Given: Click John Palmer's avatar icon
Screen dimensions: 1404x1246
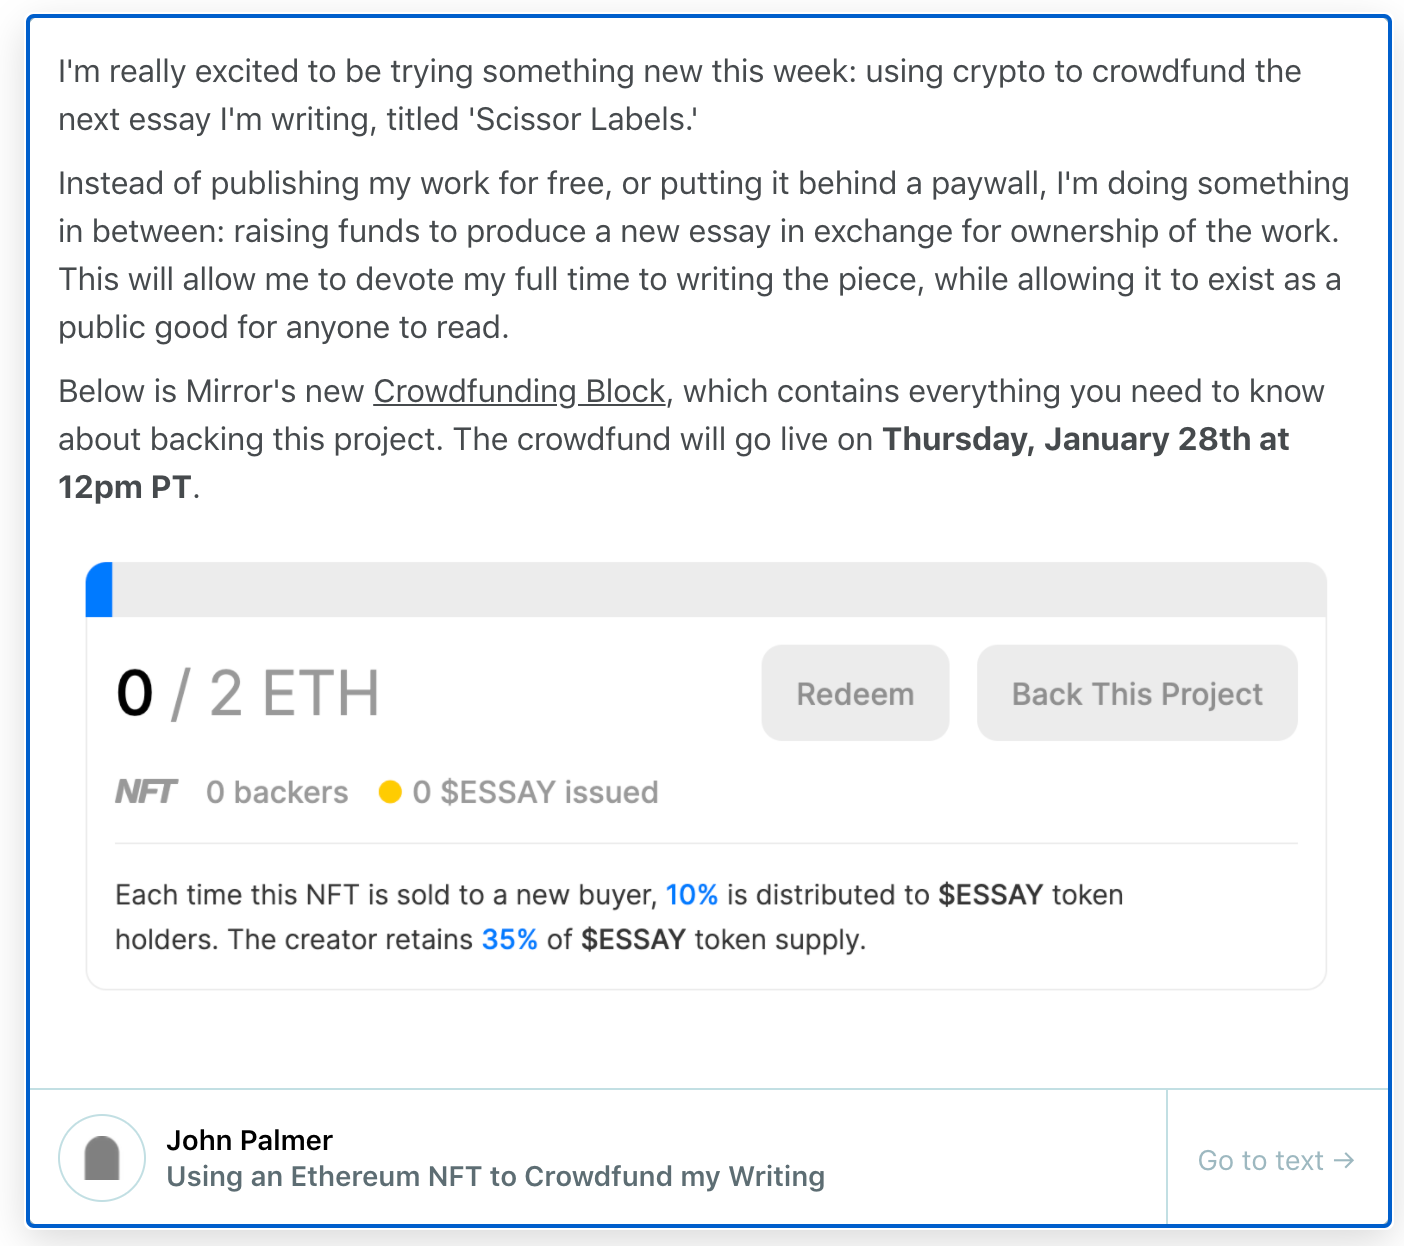Looking at the screenshot, I should [102, 1158].
